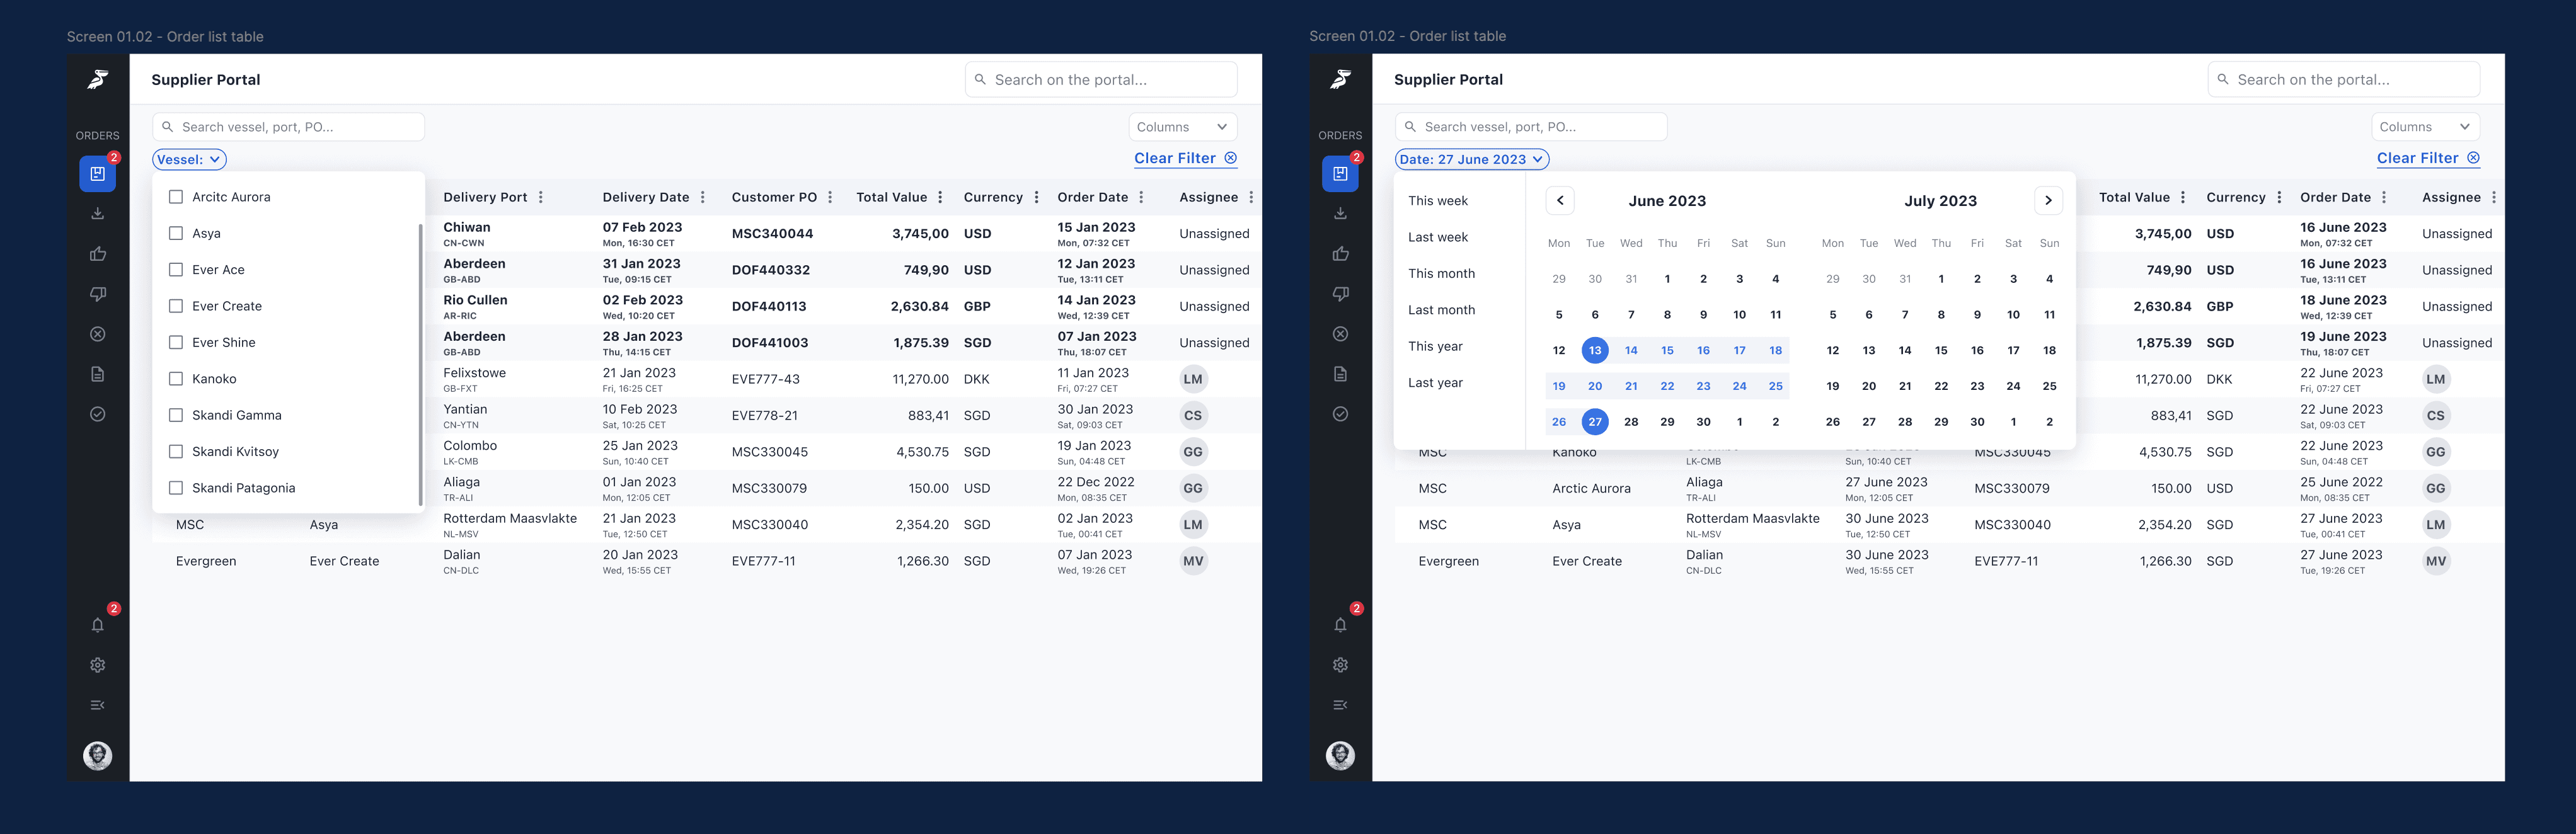Choose Last month from the date options
The height and width of the screenshot is (834, 2576).
point(1441,309)
